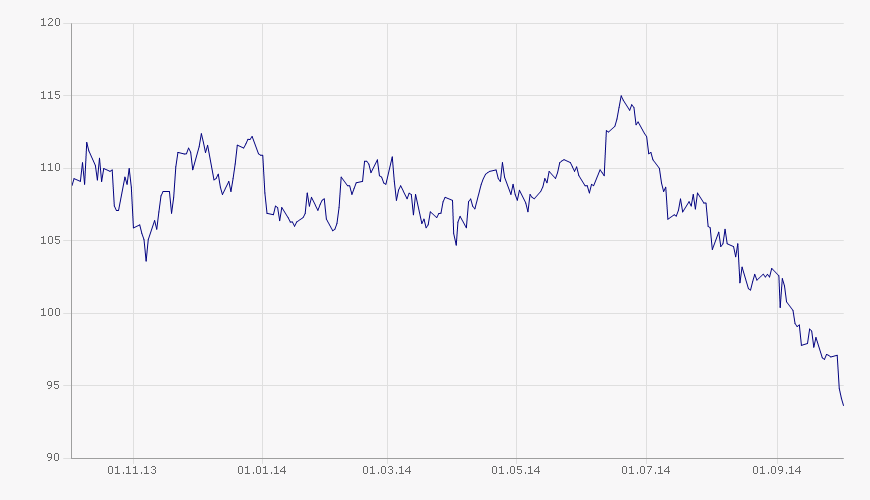
Task: Click the 100 label on the vertical axis
Action: pos(52,313)
